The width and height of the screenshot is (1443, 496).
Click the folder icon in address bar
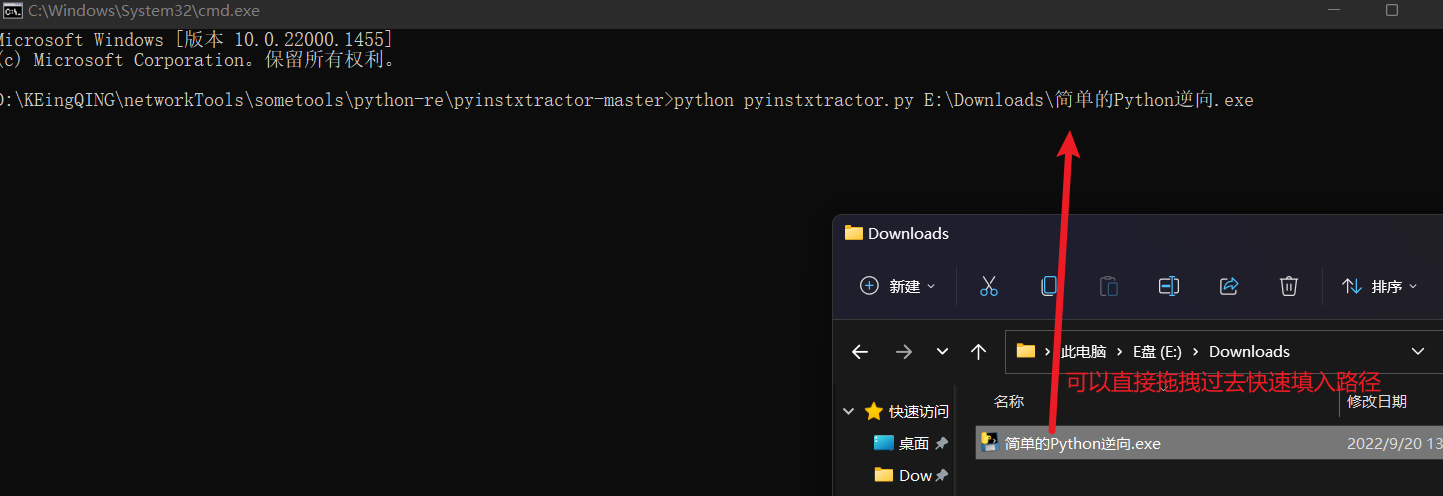tap(1025, 351)
